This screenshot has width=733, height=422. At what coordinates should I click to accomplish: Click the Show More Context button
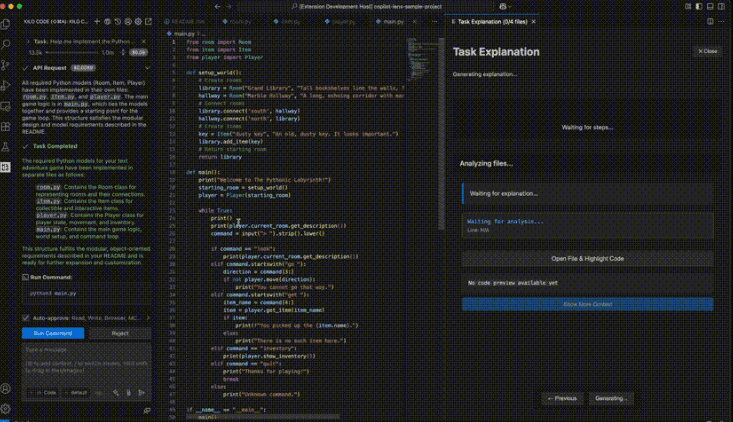[x=587, y=304]
